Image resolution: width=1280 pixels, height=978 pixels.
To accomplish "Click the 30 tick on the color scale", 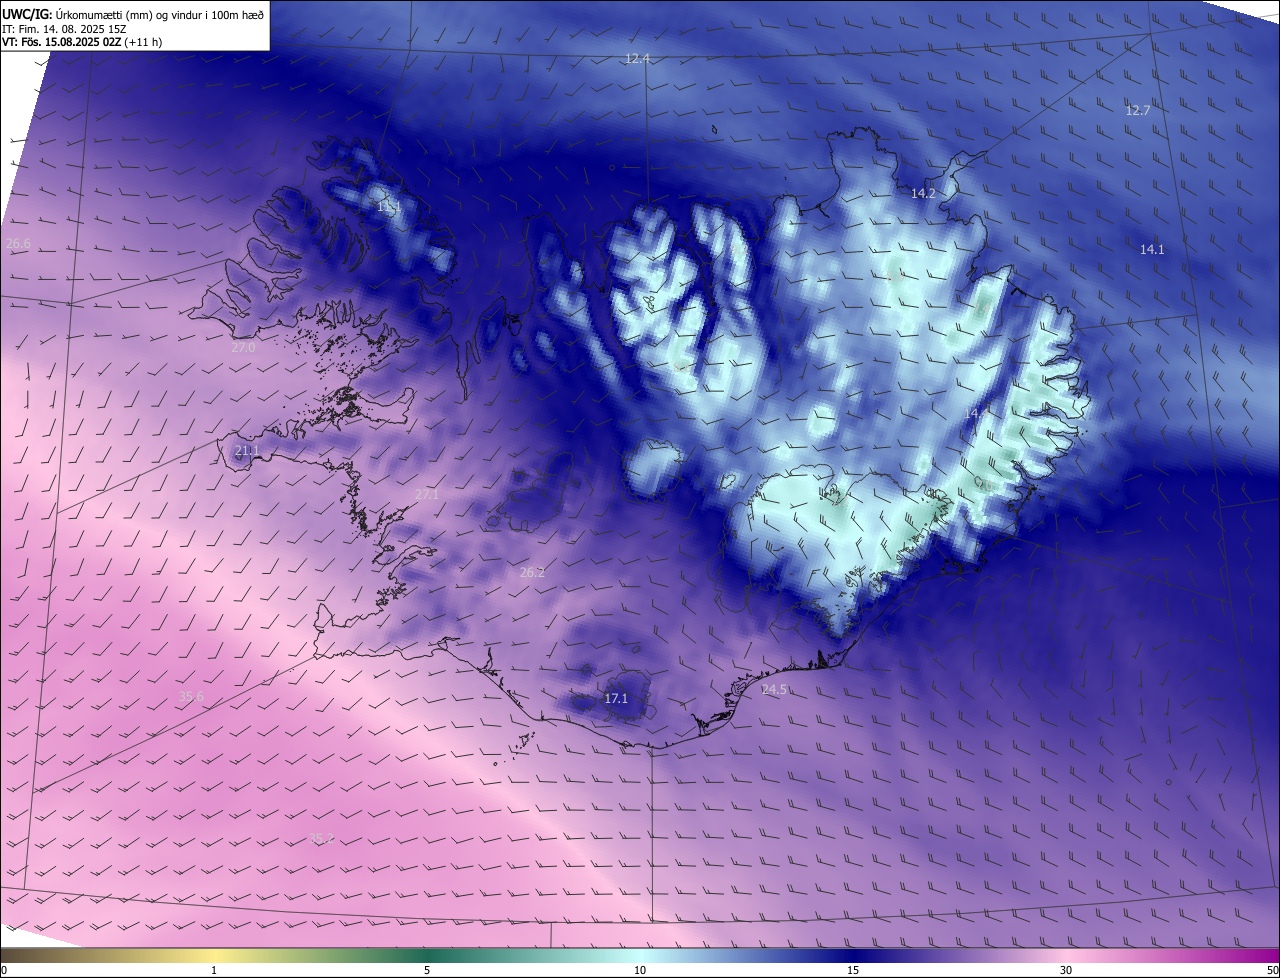I will pyautogui.click(x=1066, y=970).
